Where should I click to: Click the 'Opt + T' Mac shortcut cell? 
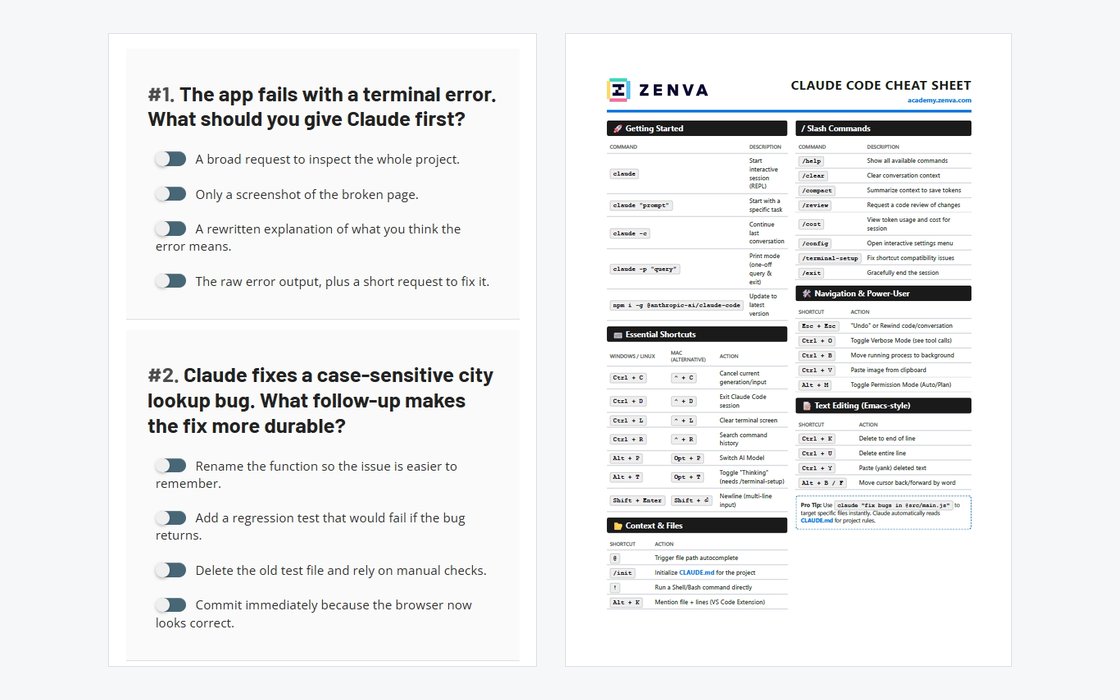tap(687, 477)
